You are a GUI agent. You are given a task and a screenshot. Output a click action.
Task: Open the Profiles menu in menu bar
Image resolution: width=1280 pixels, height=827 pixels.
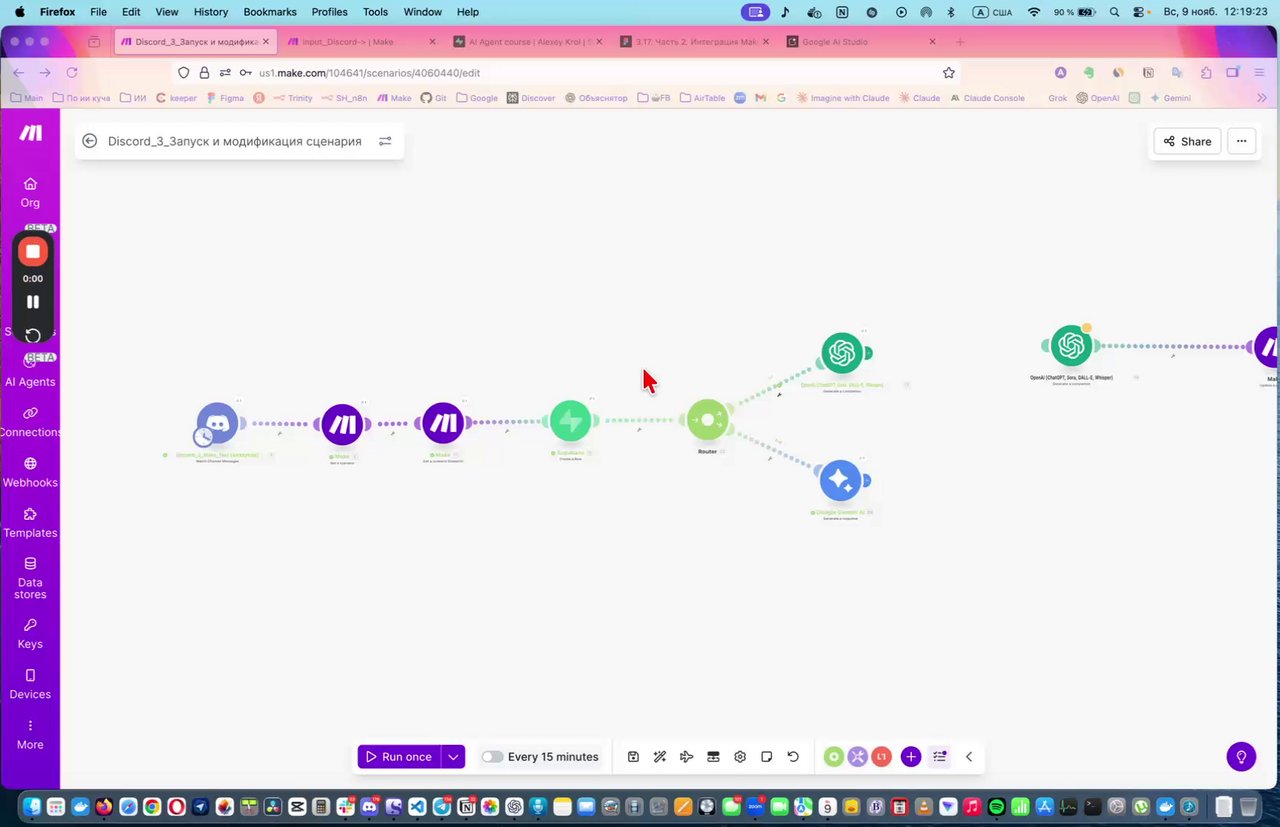(x=329, y=12)
